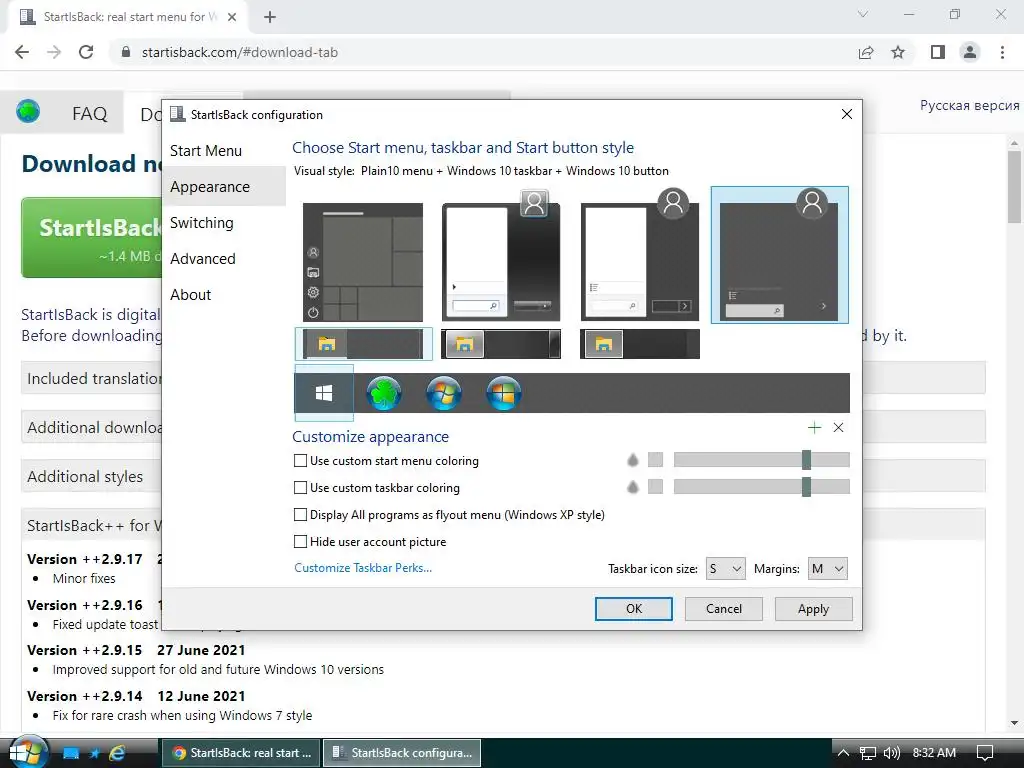Viewport: 1024px width, 768px height.
Task: Open a new Chrome tab
Action: click(270, 17)
